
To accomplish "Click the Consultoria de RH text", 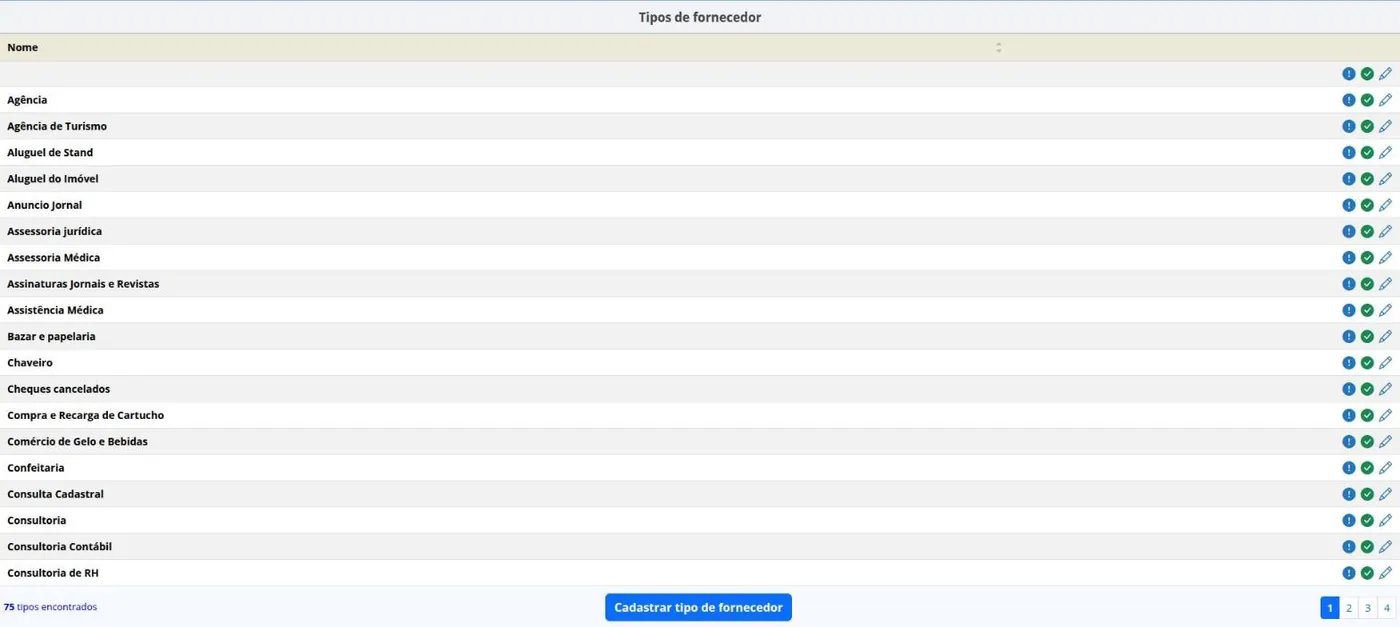I will pyautogui.click(x=53, y=573).
